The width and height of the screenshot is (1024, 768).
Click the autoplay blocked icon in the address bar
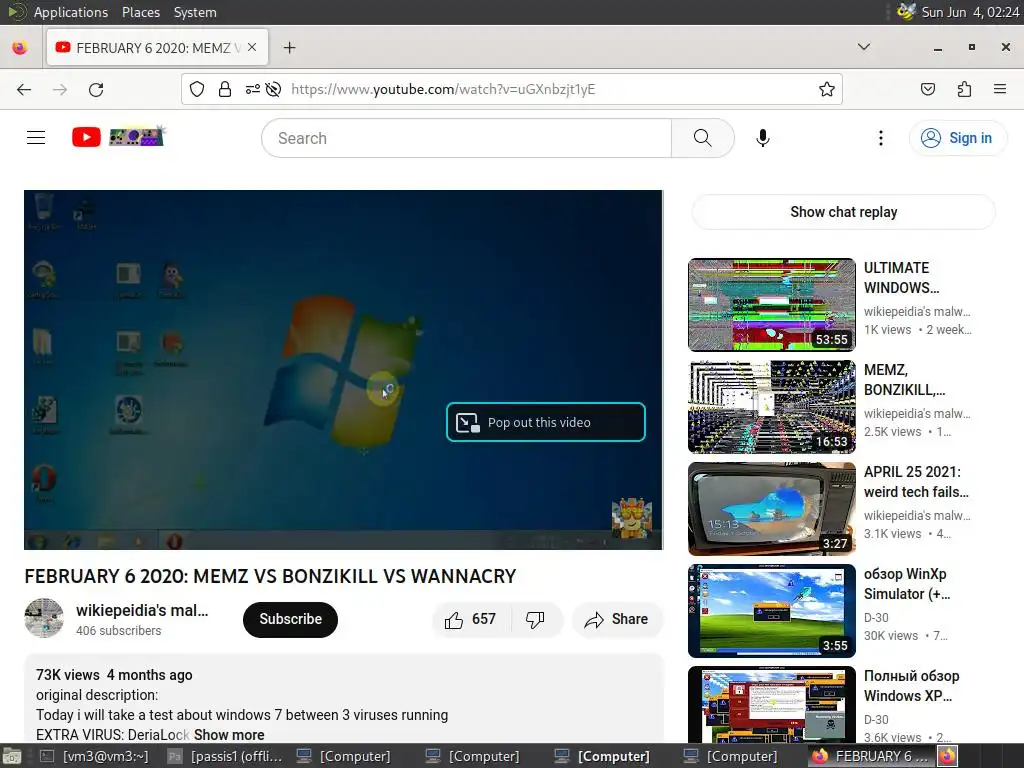click(274, 89)
